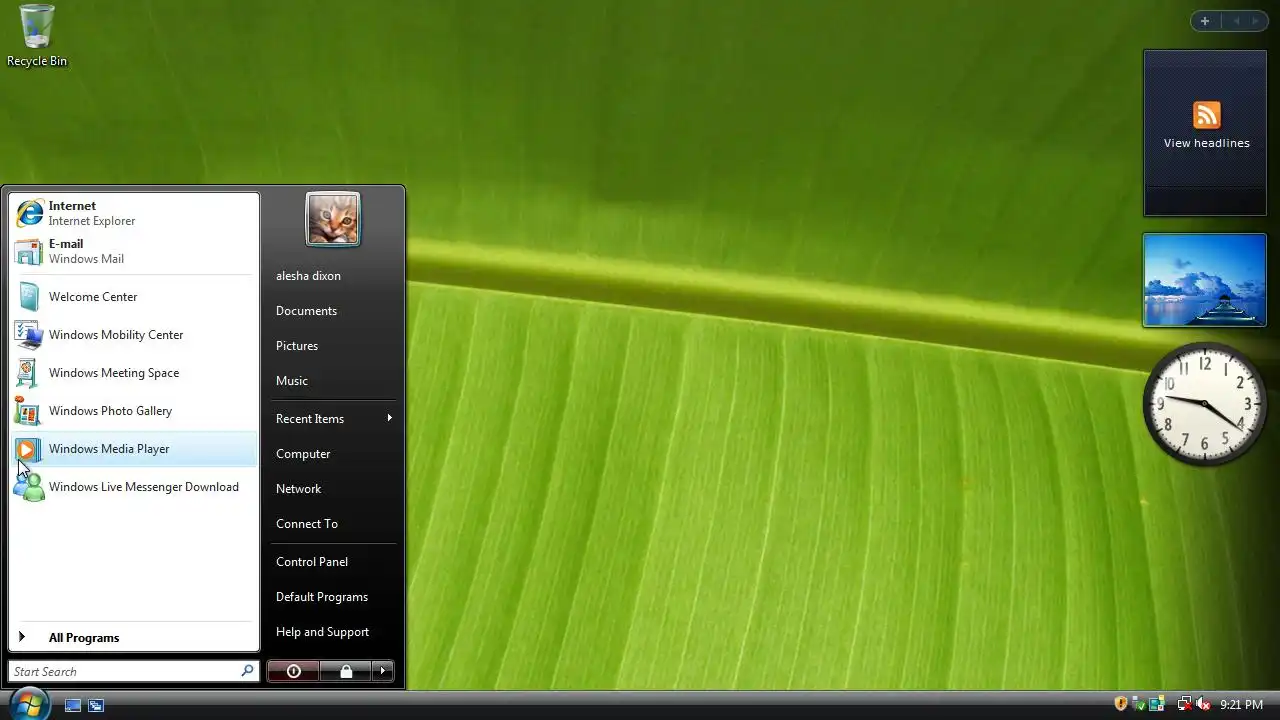Screen dimensions: 1280x720
Task: Click the analog clock gadget
Action: (x=1205, y=404)
